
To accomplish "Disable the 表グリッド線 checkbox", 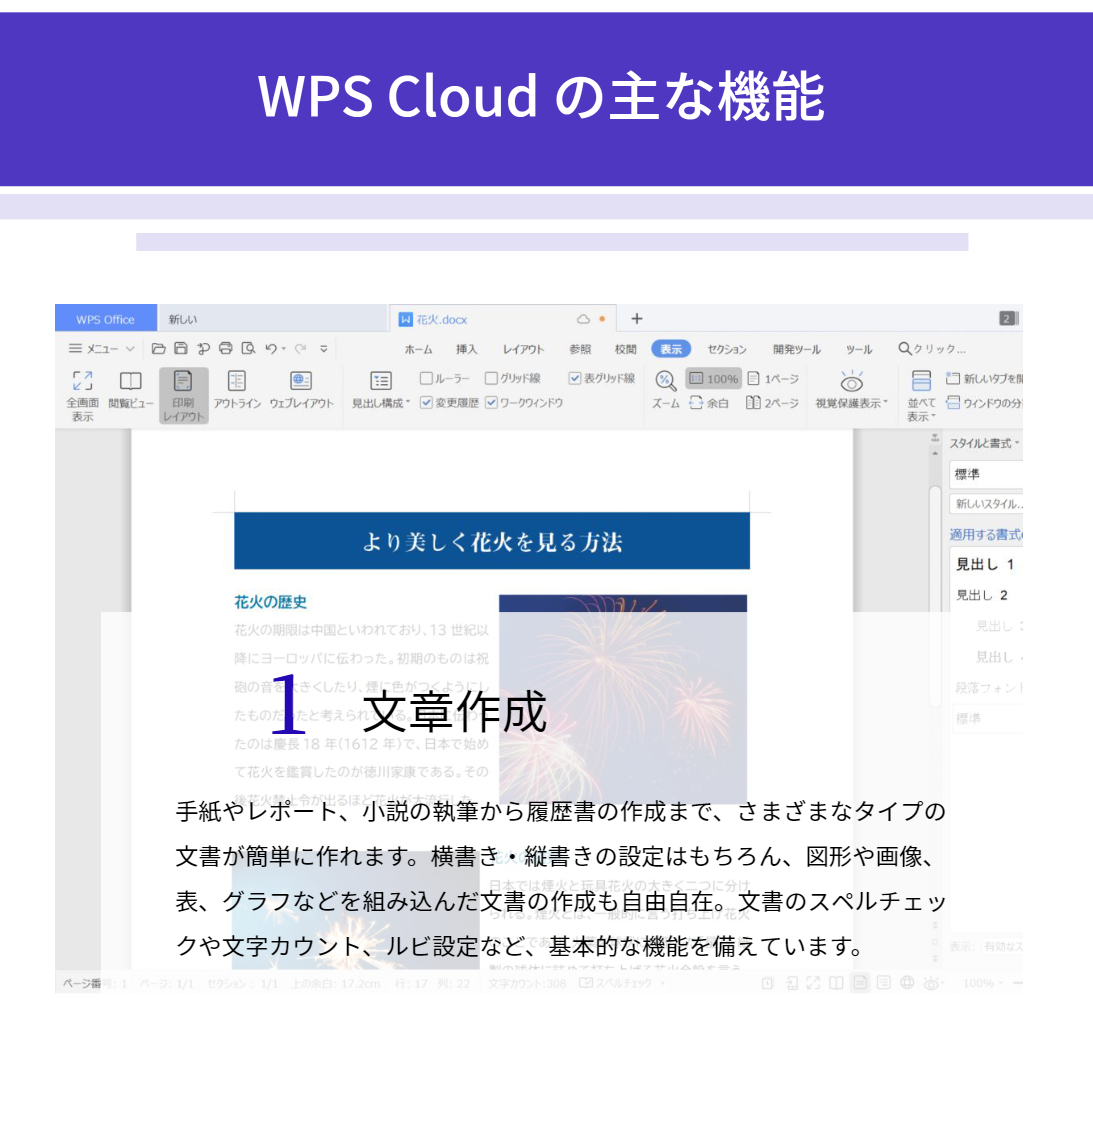I will [575, 376].
